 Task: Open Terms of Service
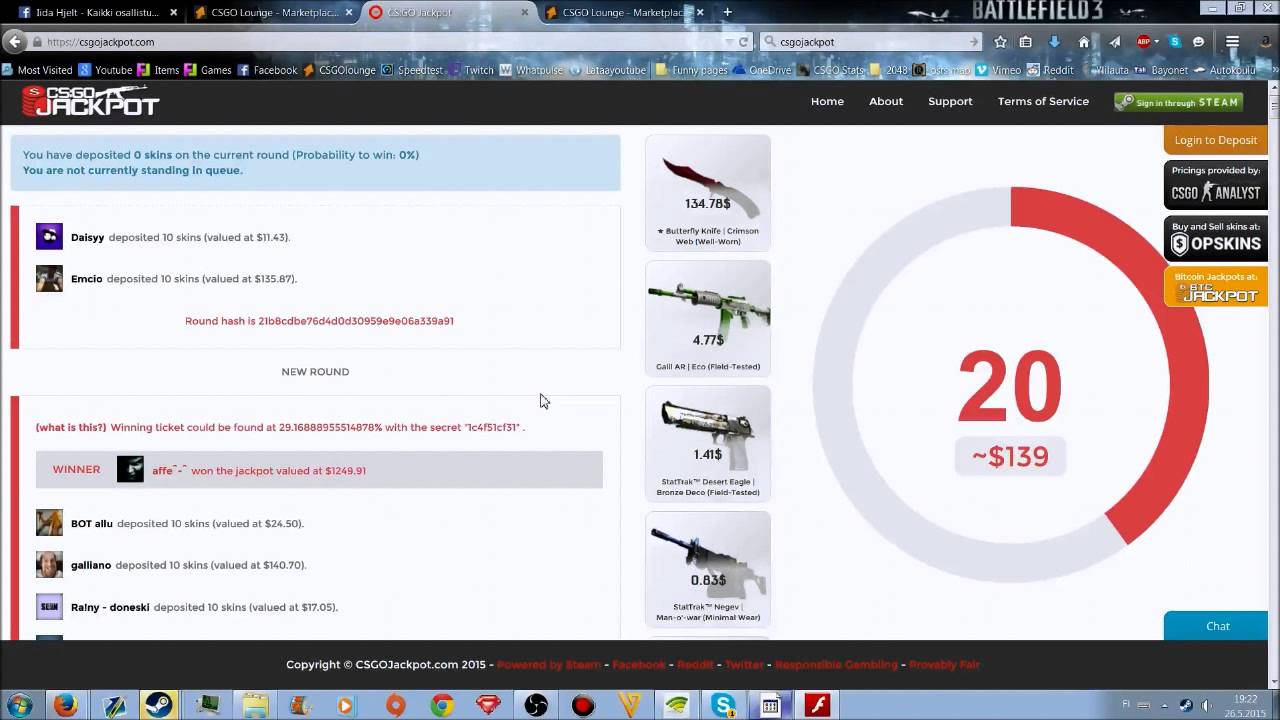click(x=1043, y=101)
